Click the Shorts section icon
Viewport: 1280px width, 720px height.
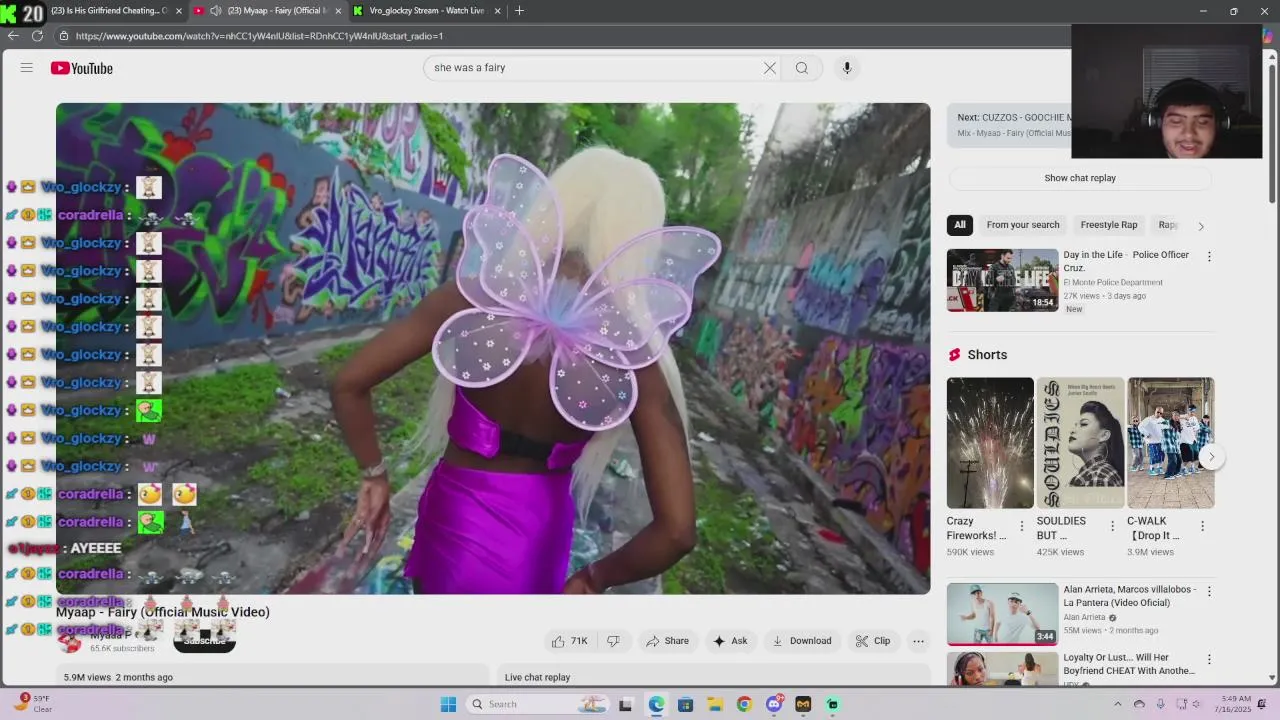(954, 355)
